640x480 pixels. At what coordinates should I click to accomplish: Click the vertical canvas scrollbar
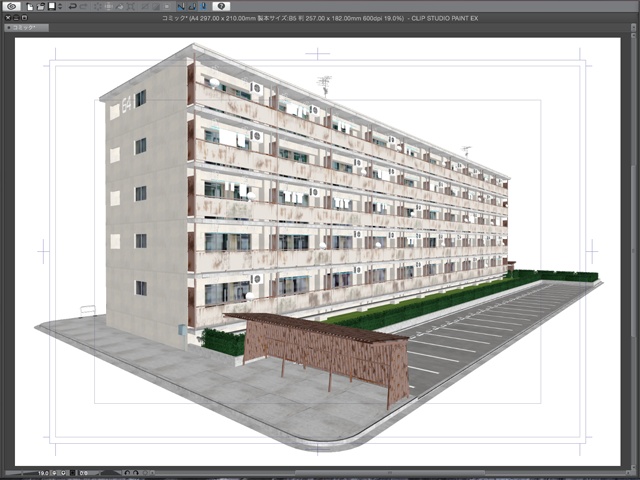pos(633,253)
